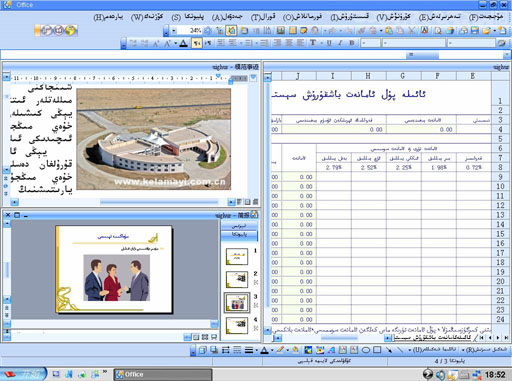Open the (F) File menu

[x=486, y=17]
